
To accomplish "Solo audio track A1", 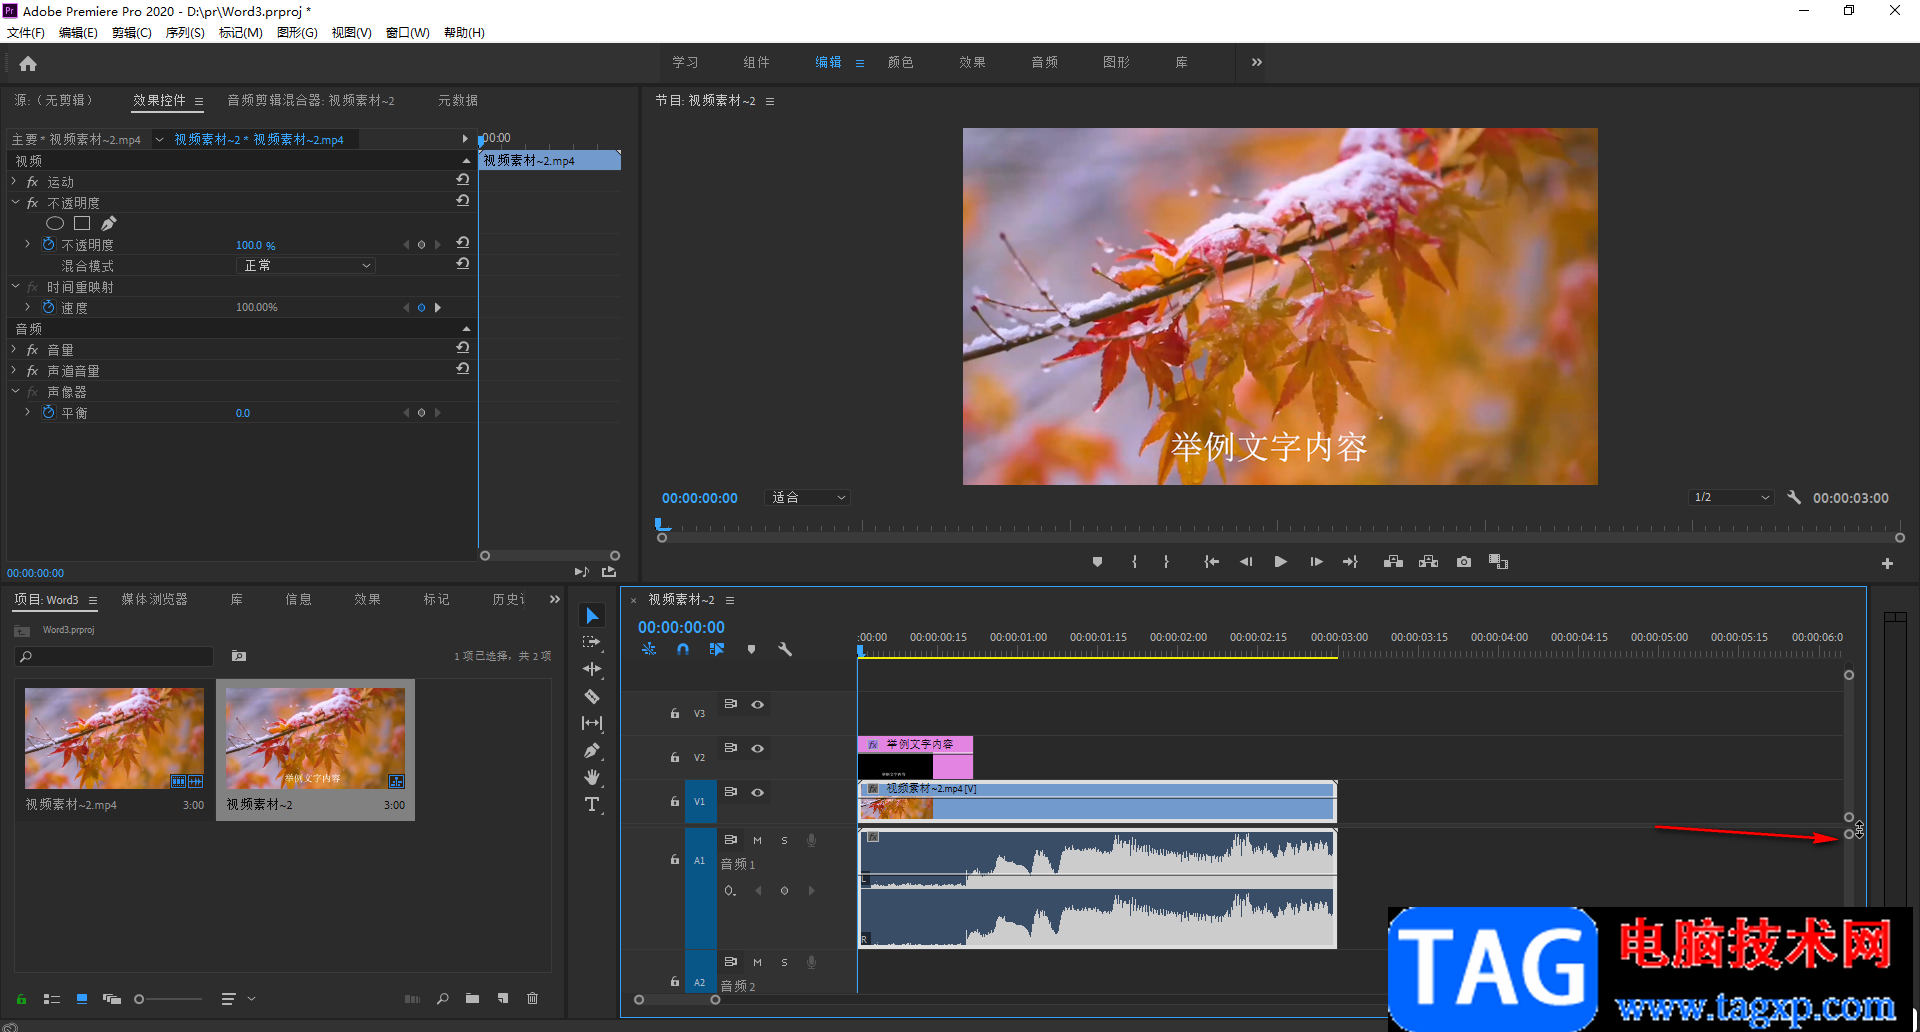I will [x=784, y=840].
